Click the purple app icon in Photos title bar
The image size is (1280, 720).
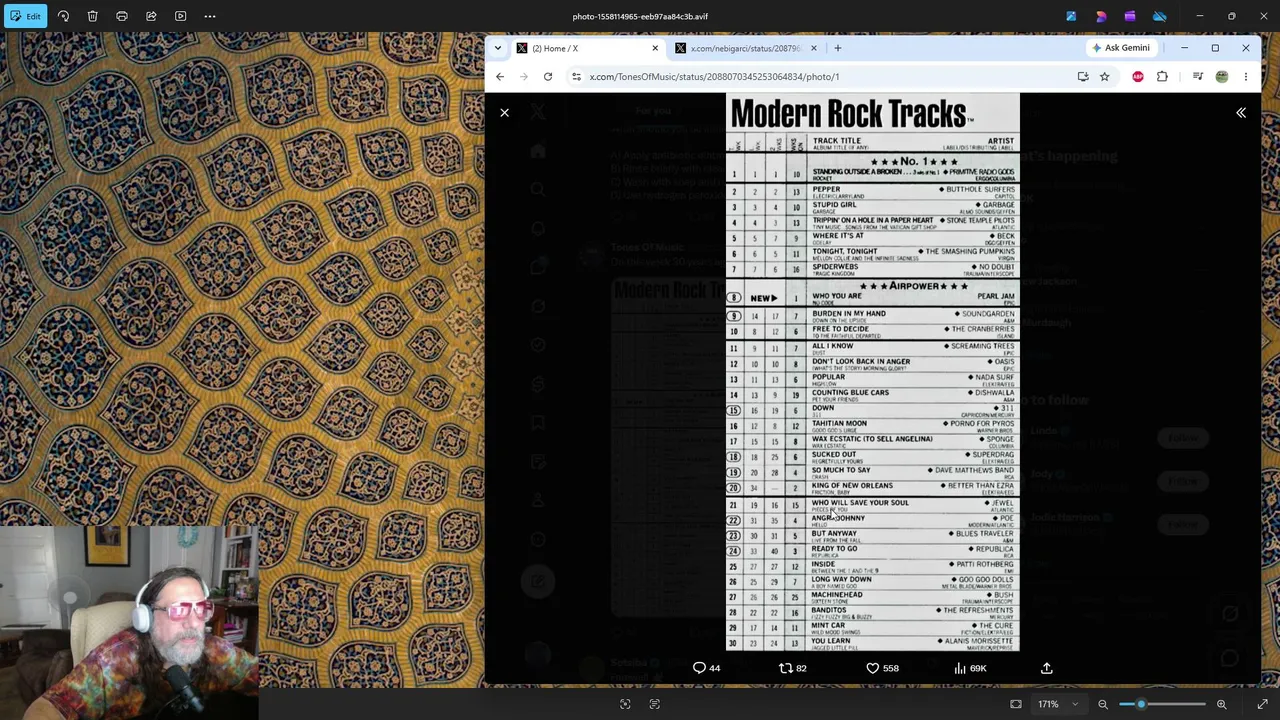(x=1130, y=16)
